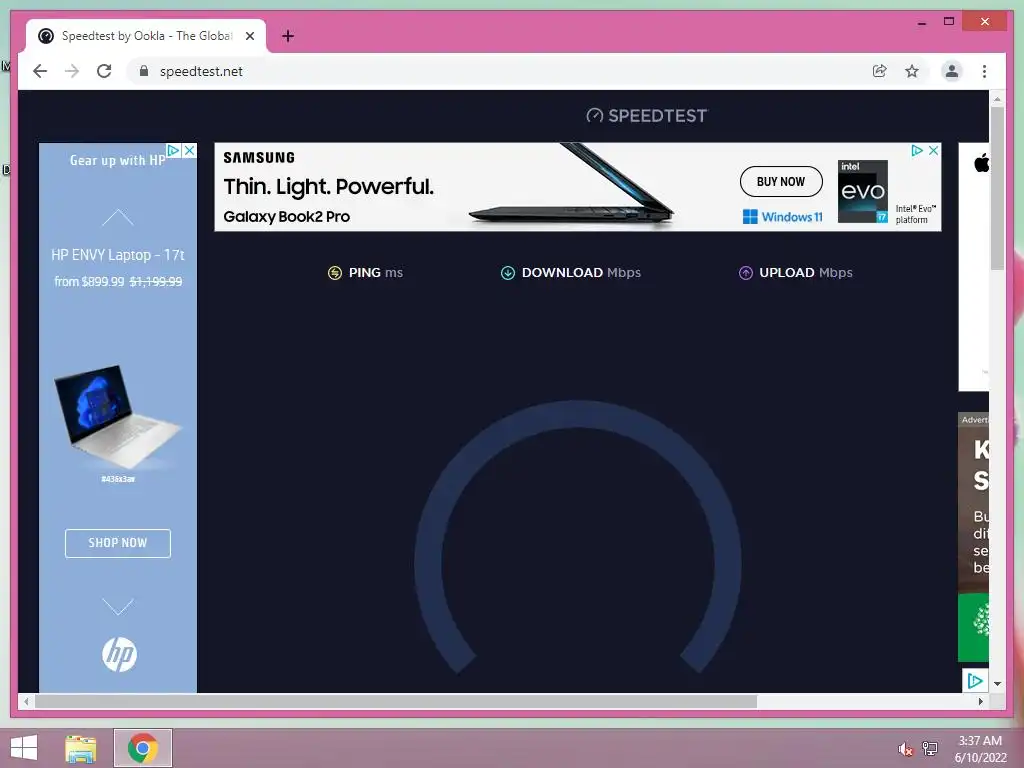Click BUY NOW in the Samsung ad
The width and height of the screenshot is (1024, 768).
coord(781,182)
